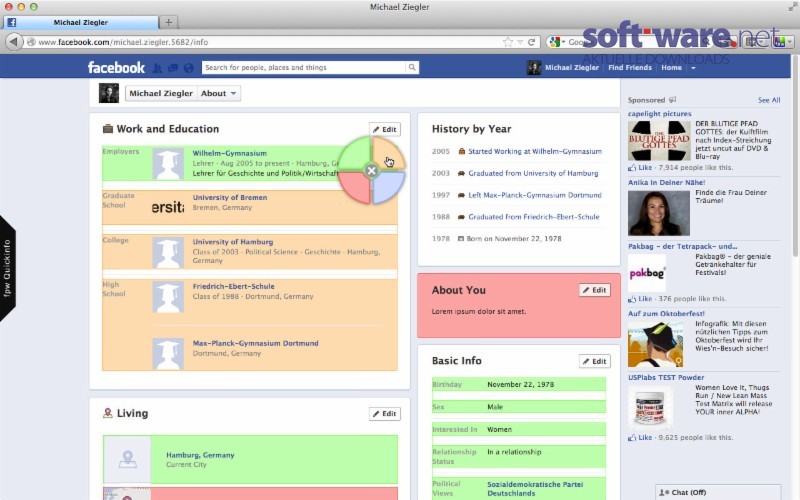
Task: Click the header profile picture thumbnail
Action: click(x=534, y=67)
